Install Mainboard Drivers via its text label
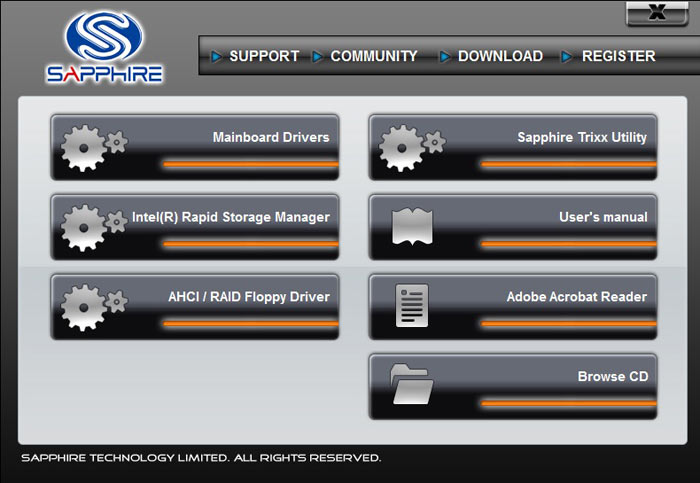 click(x=270, y=137)
